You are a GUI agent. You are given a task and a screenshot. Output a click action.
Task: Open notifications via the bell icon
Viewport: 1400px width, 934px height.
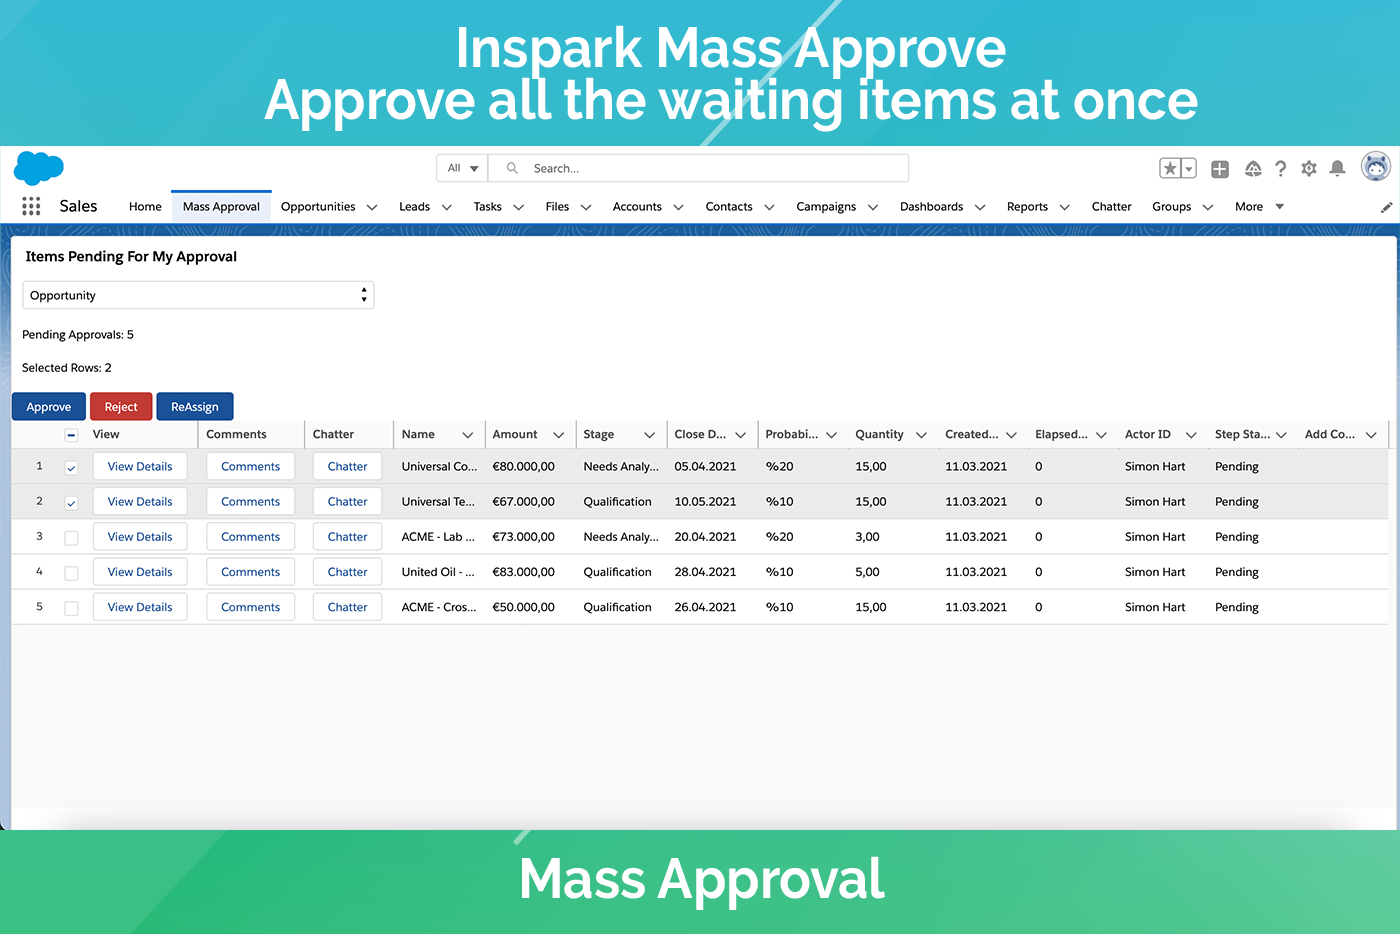[x=1337, y=169]
